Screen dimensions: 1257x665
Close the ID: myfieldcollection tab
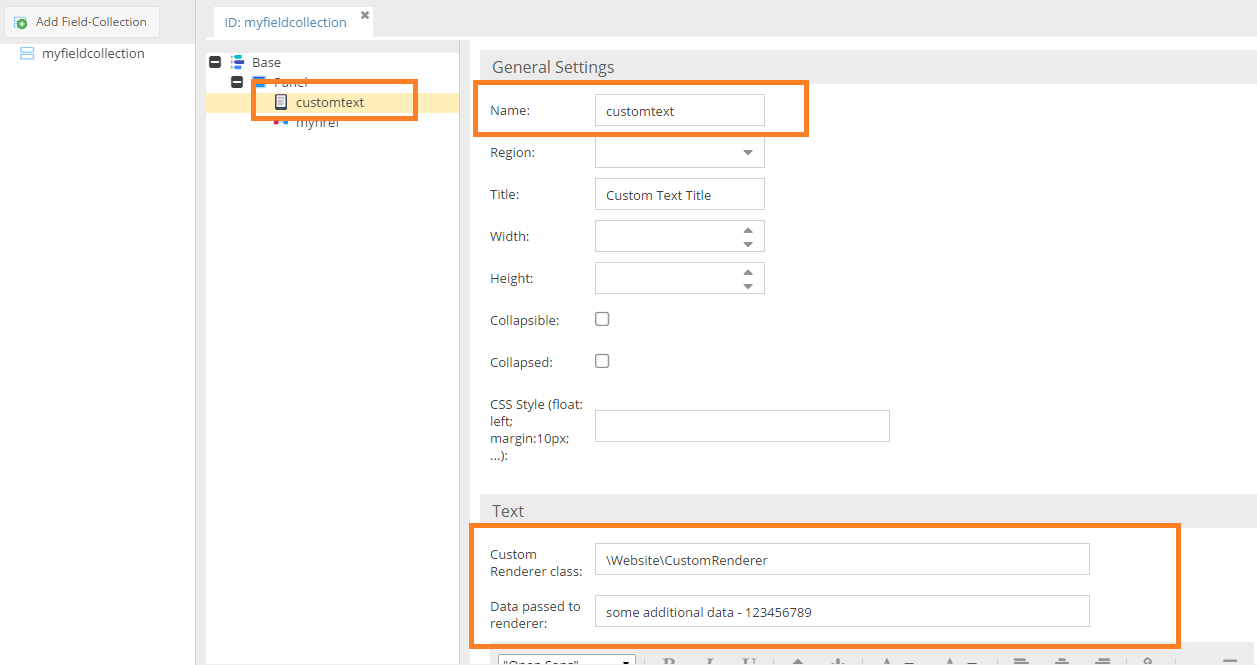pos(365,15)
